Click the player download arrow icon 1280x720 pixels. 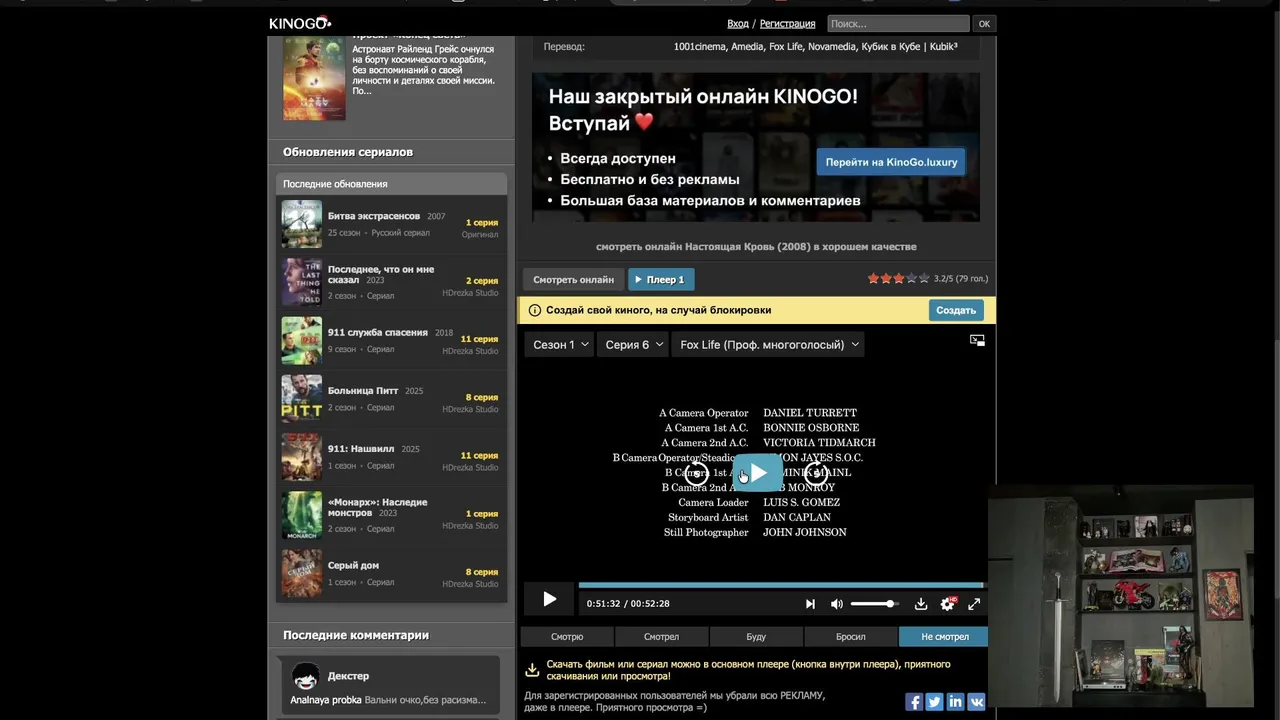click(921, 604)
